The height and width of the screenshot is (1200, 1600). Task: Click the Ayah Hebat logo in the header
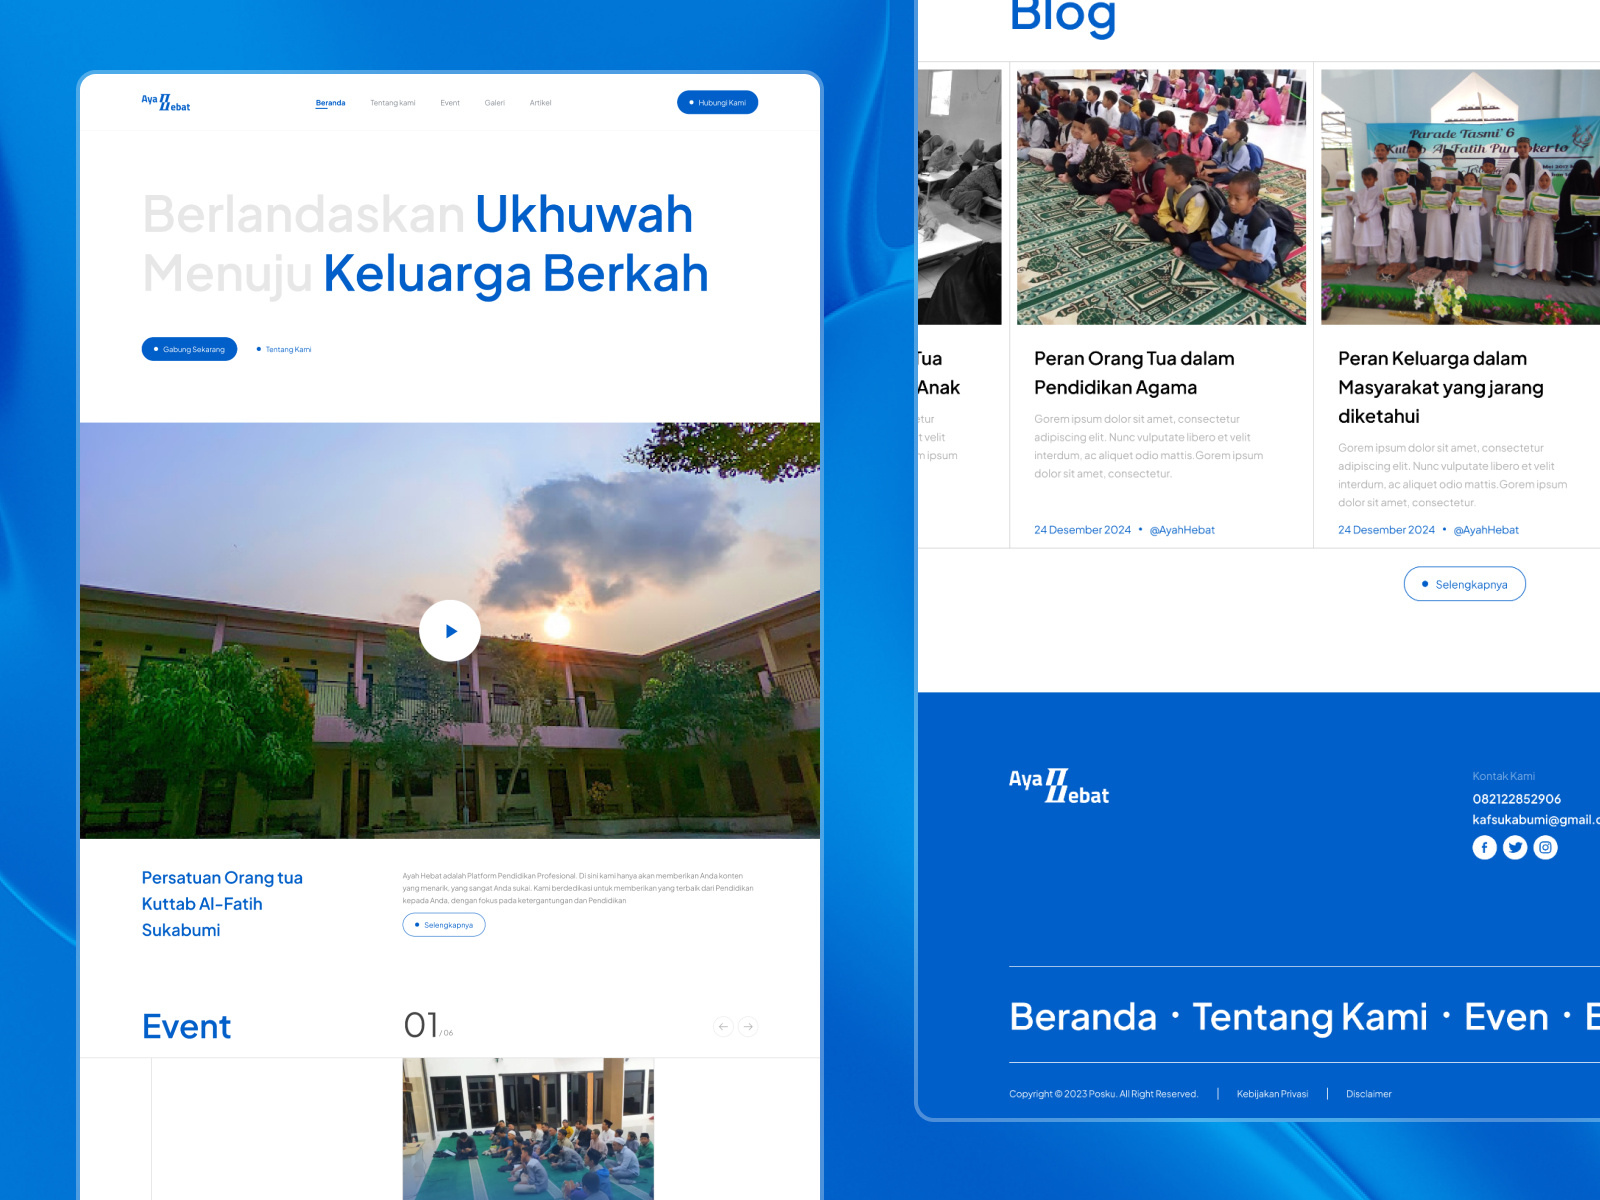coord(167,101)
